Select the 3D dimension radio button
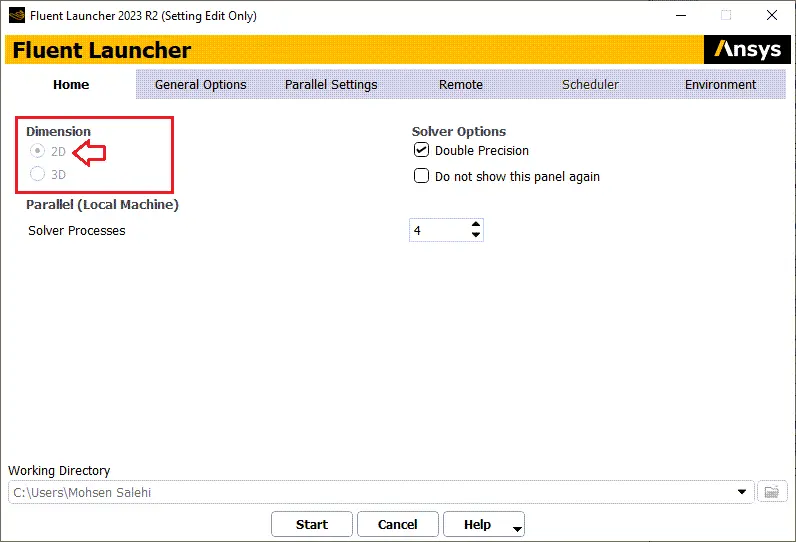Viewport: 796px width, 542px height. tap(37, 174)
